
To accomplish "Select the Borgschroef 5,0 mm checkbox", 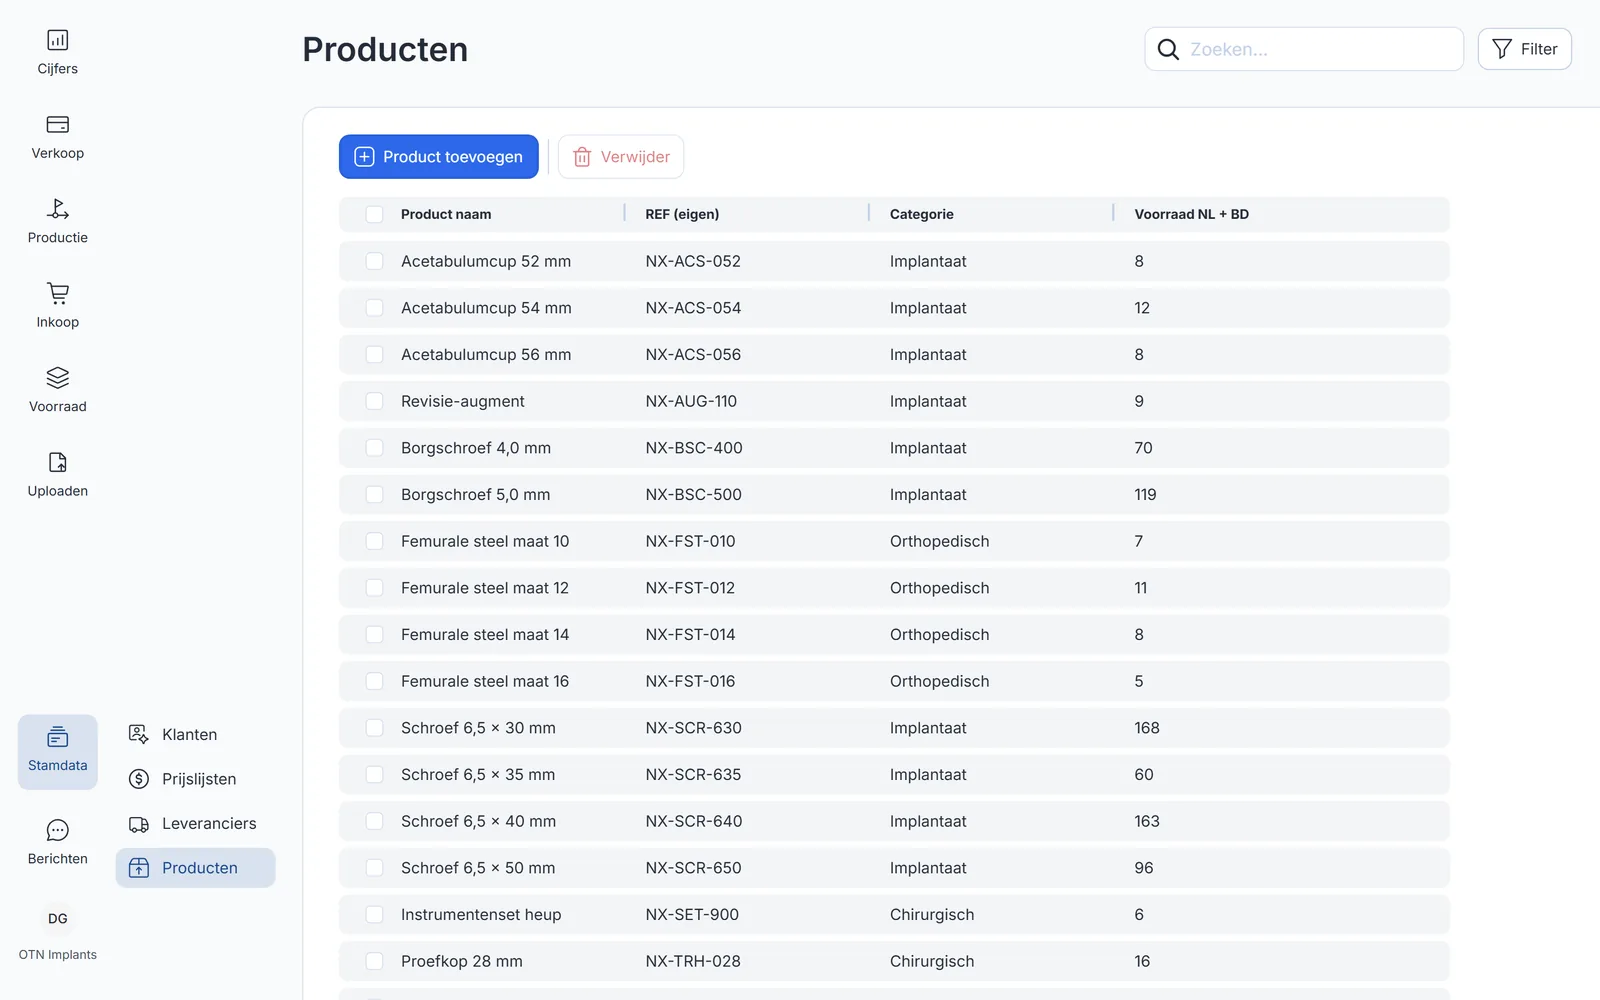I will tap(374, 494).
